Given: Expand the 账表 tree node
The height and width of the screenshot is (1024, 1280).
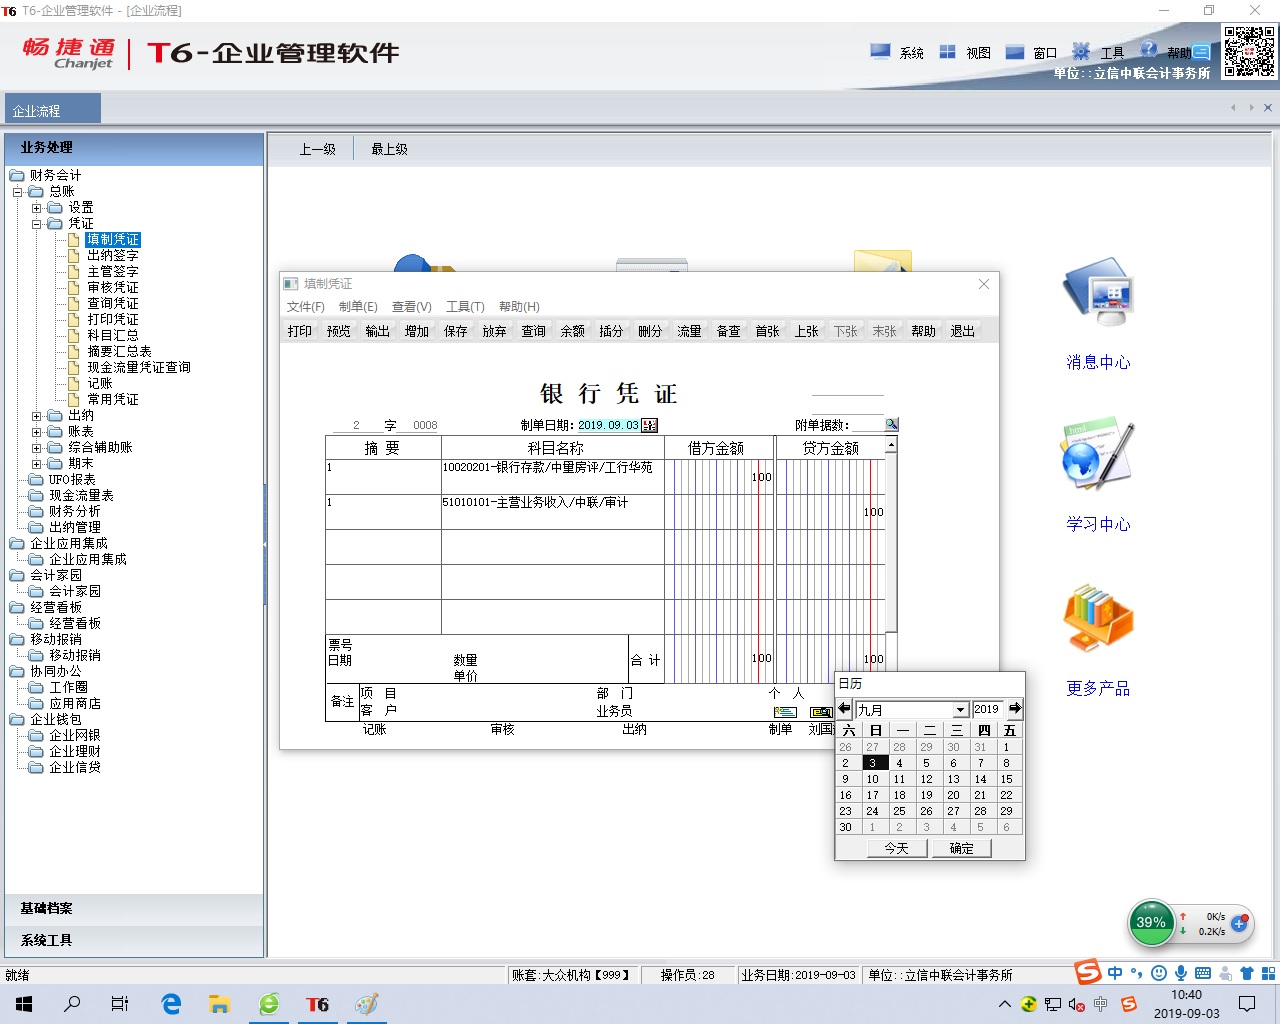Looking at the screenshot, I should tap(36, 432).
